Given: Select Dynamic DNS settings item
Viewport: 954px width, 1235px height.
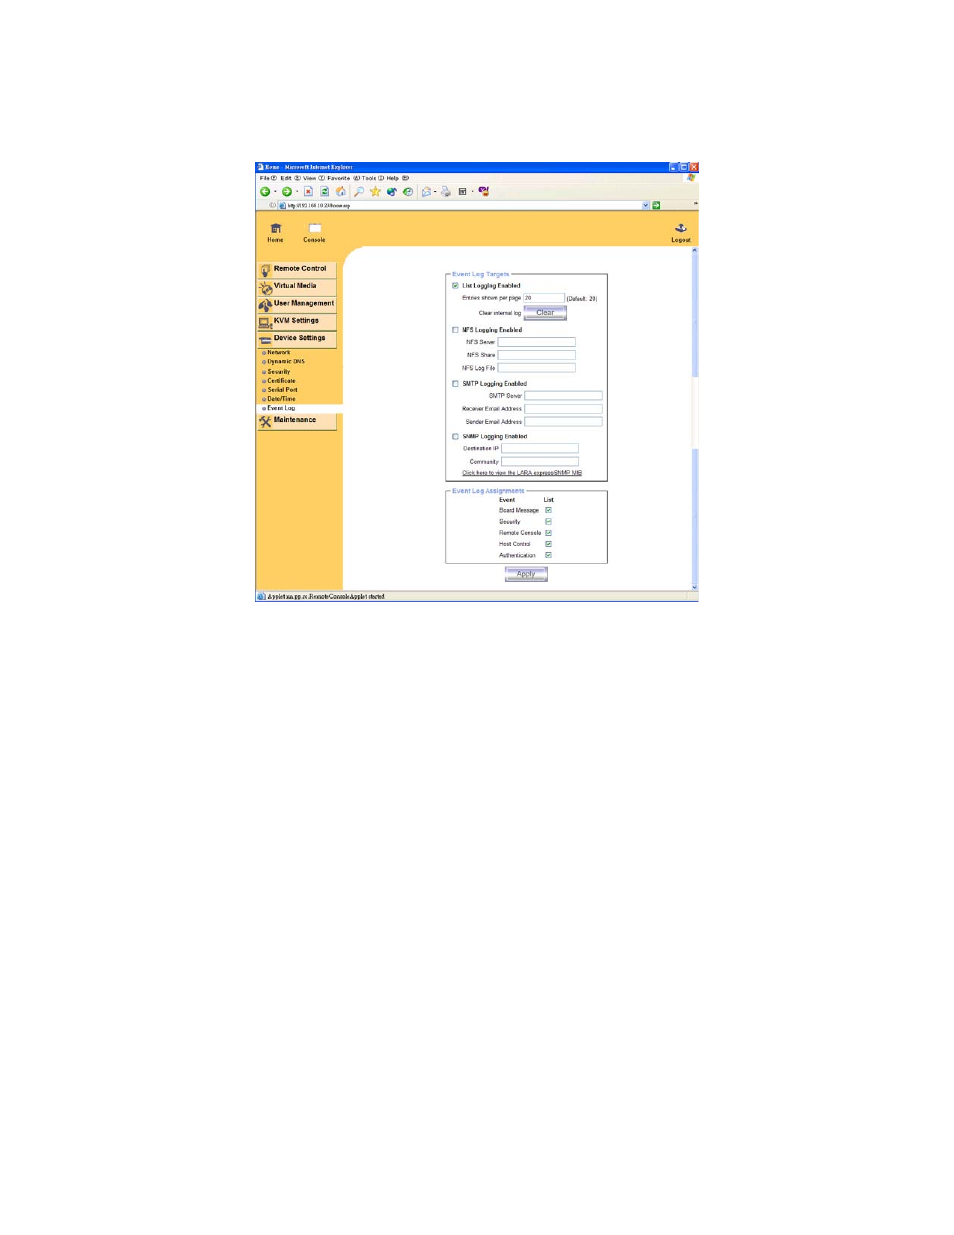Looking at the screenshot, I should 285,362.
